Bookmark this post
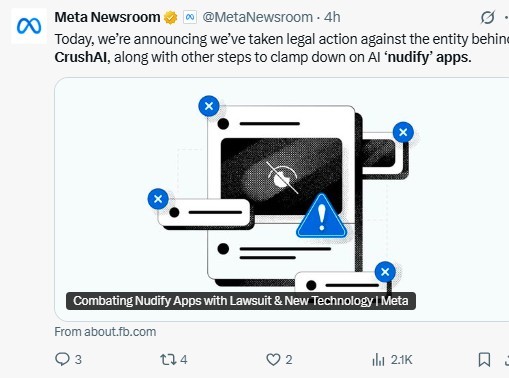The height and width of the screenshot is (378, 509). (x=484, y=360)
